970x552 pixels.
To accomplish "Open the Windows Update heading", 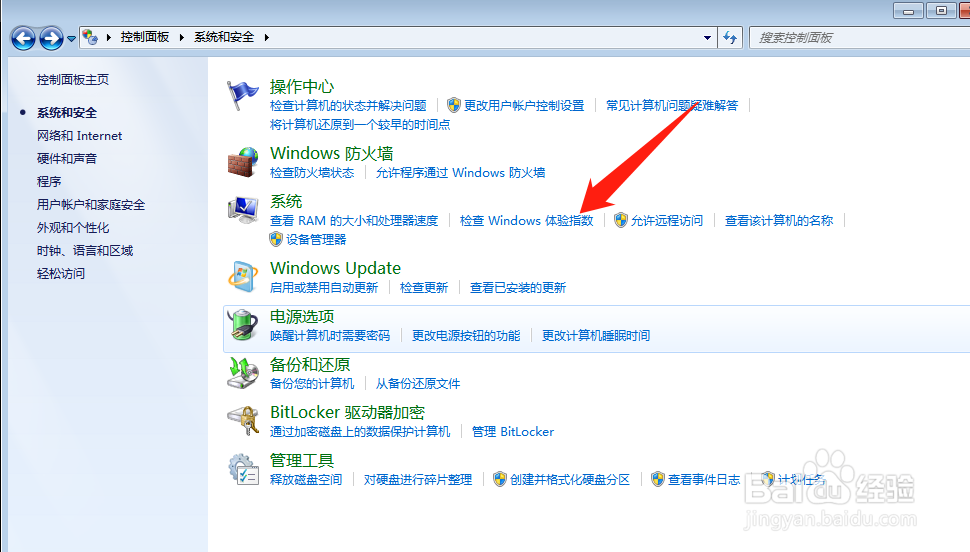I will (x=335, y=269).
